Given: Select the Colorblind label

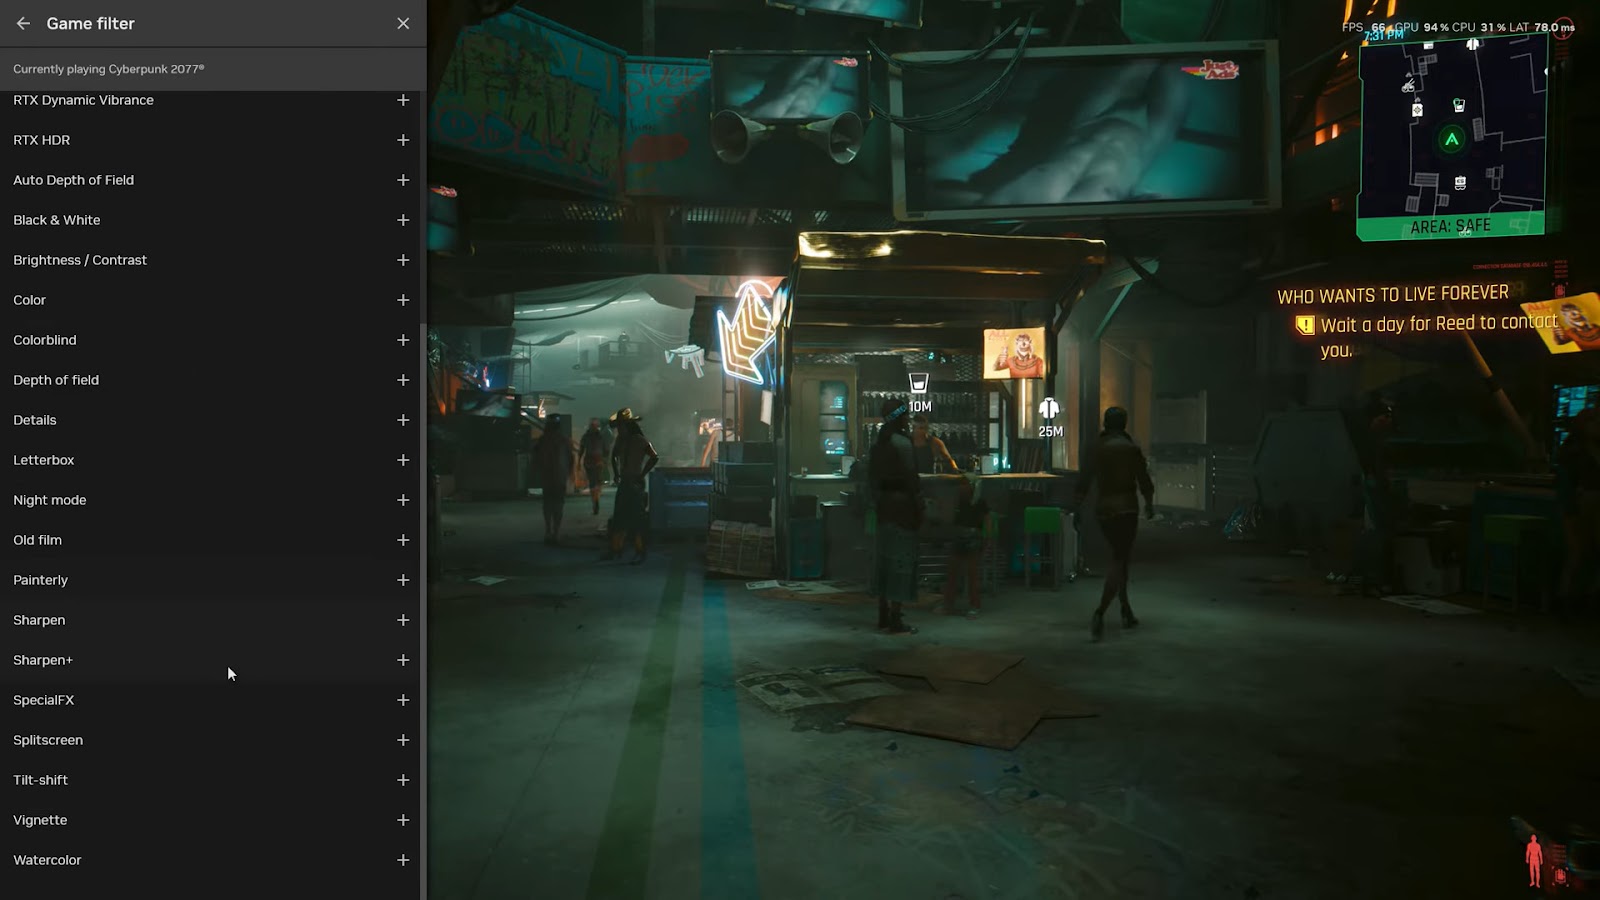Looking at the screenshot, I should click(x=45, y=340).
